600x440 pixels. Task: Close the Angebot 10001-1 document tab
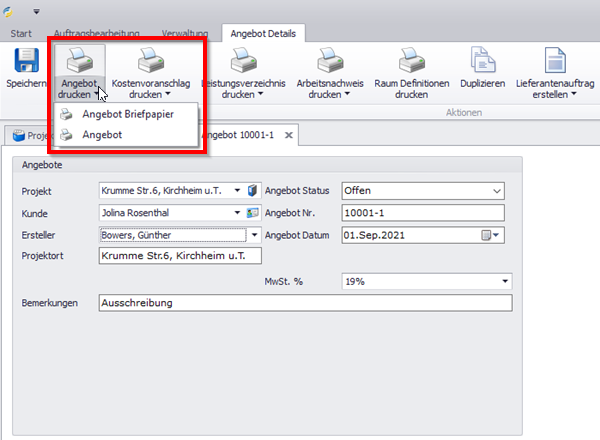288,134
